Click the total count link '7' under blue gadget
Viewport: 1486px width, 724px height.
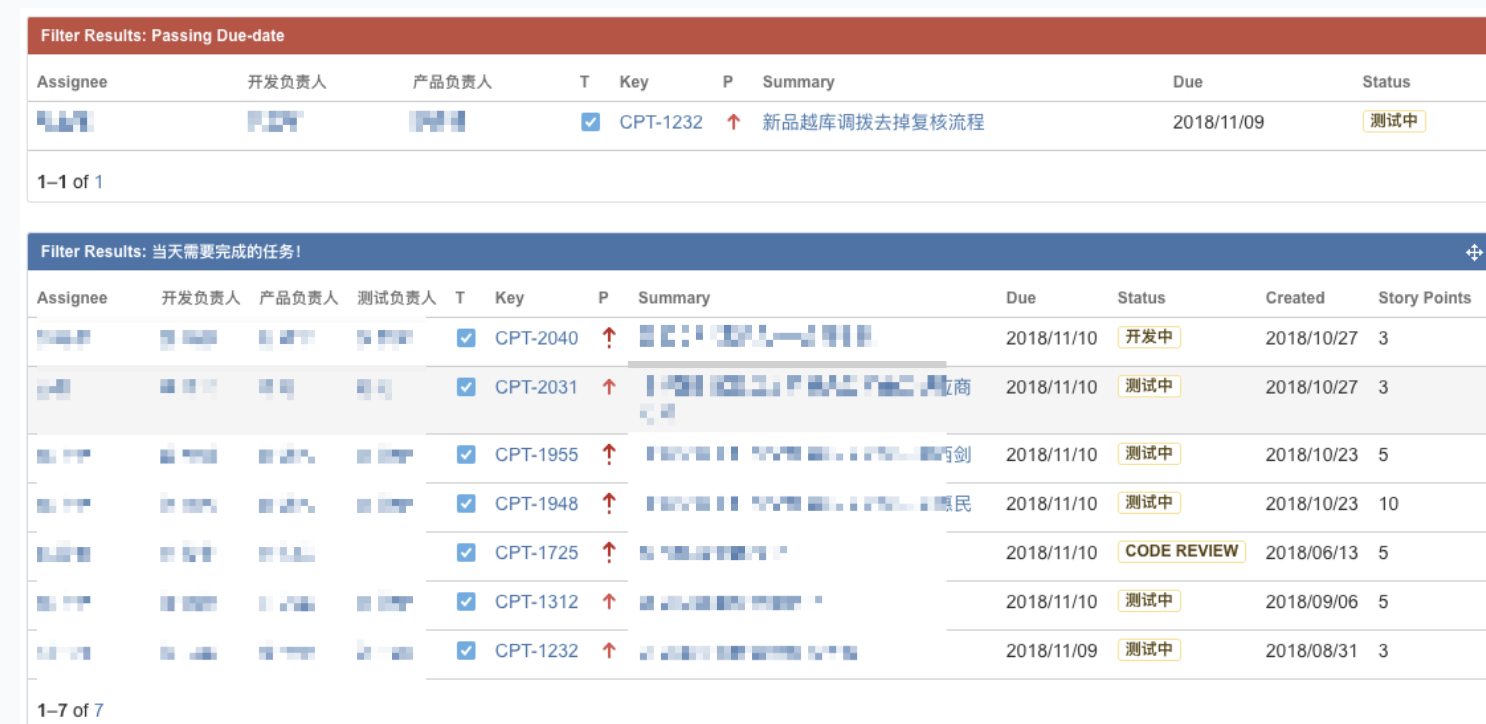(x=99, y=711)
